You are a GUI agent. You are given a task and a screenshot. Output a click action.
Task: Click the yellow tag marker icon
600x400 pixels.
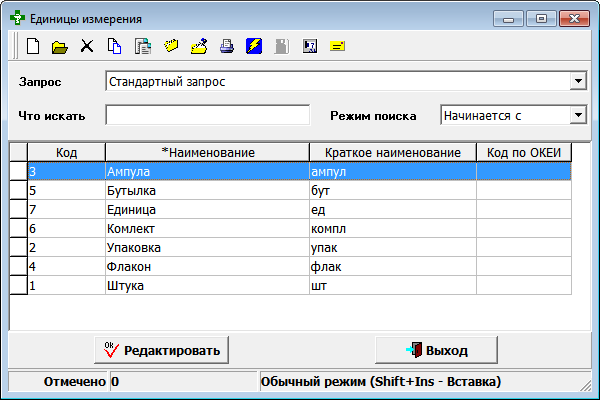(x=171, y=46)
